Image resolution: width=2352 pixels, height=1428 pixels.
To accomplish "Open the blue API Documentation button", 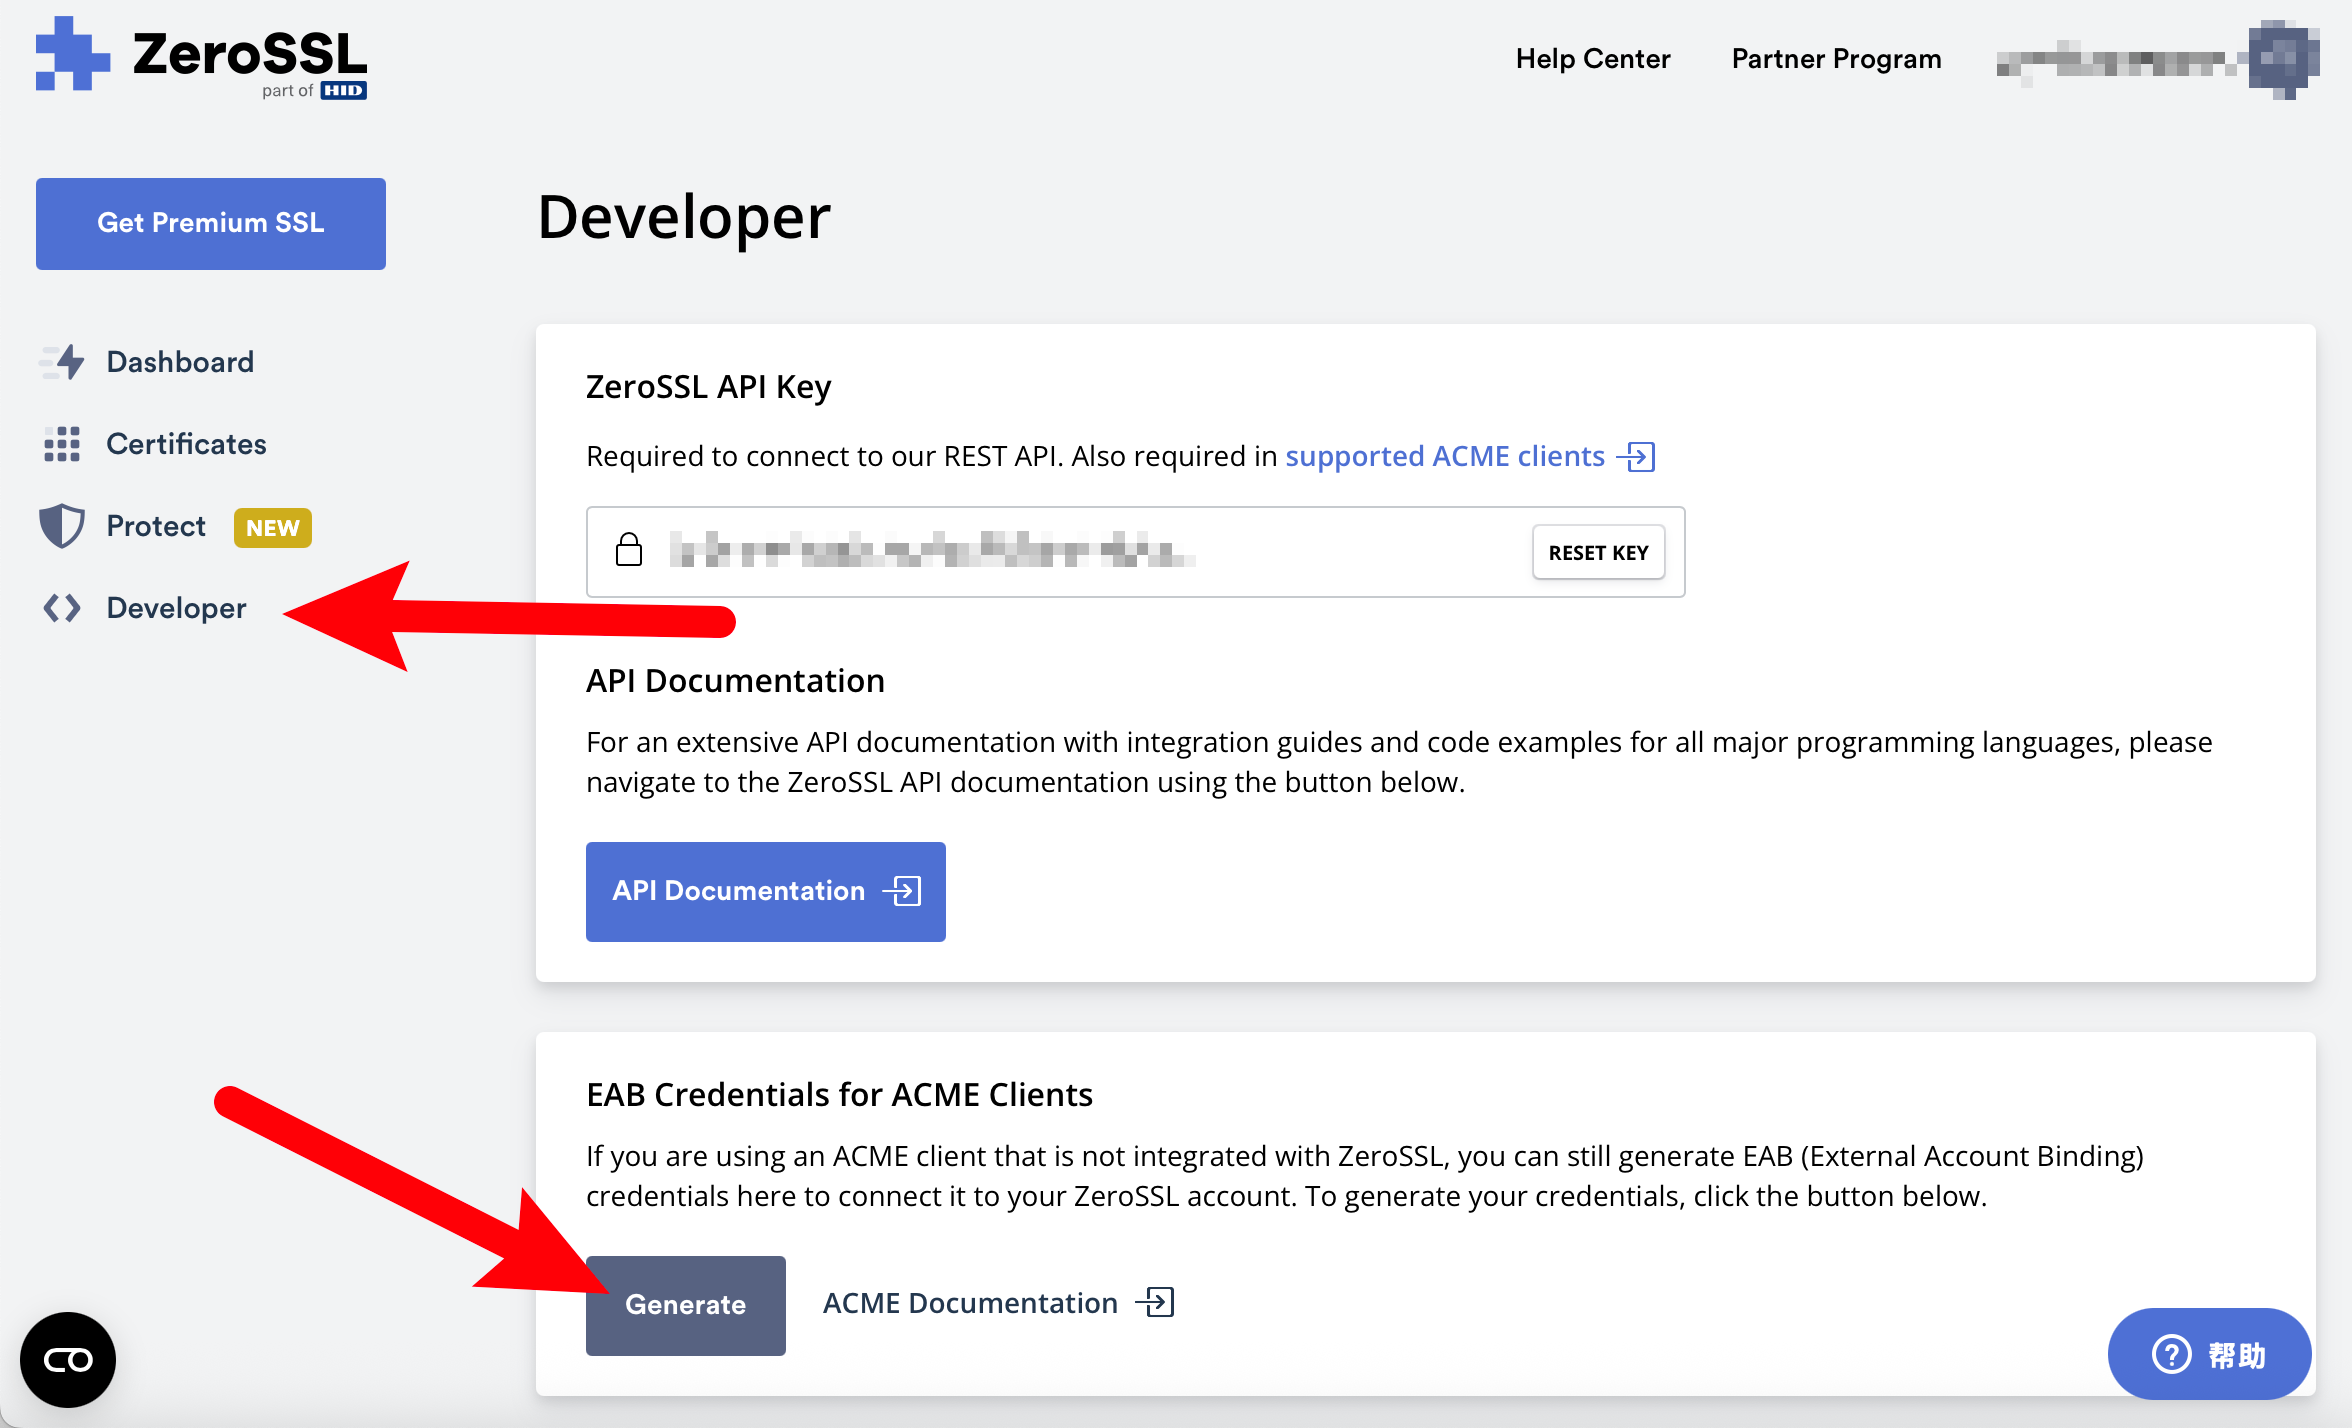I will tap(765, 891).
